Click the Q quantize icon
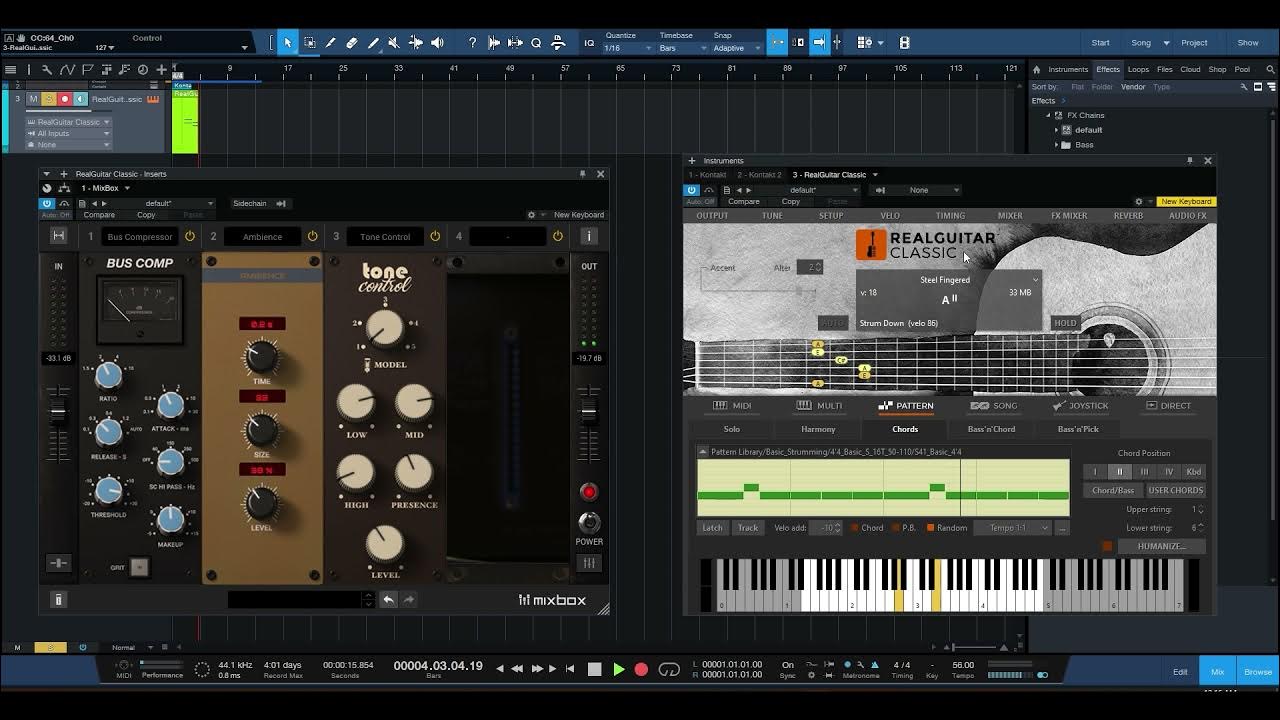 [536, 43]
